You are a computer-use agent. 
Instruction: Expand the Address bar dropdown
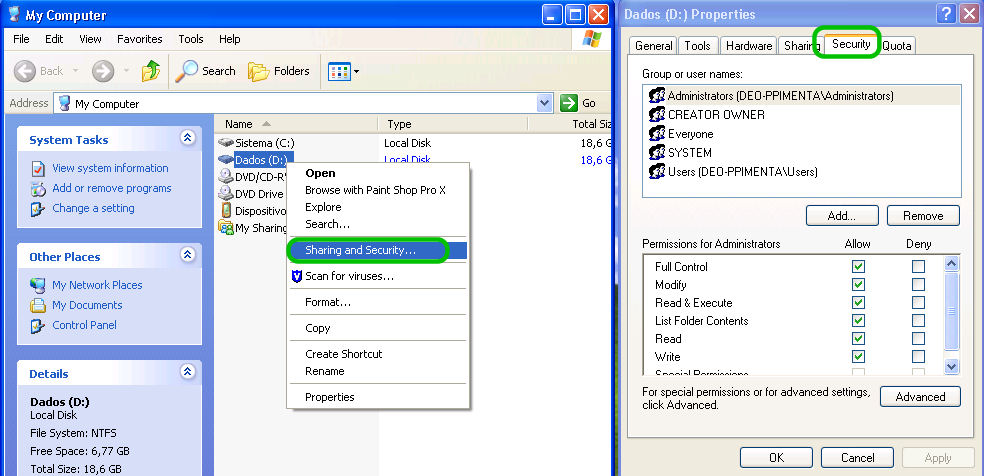(545, 103)
